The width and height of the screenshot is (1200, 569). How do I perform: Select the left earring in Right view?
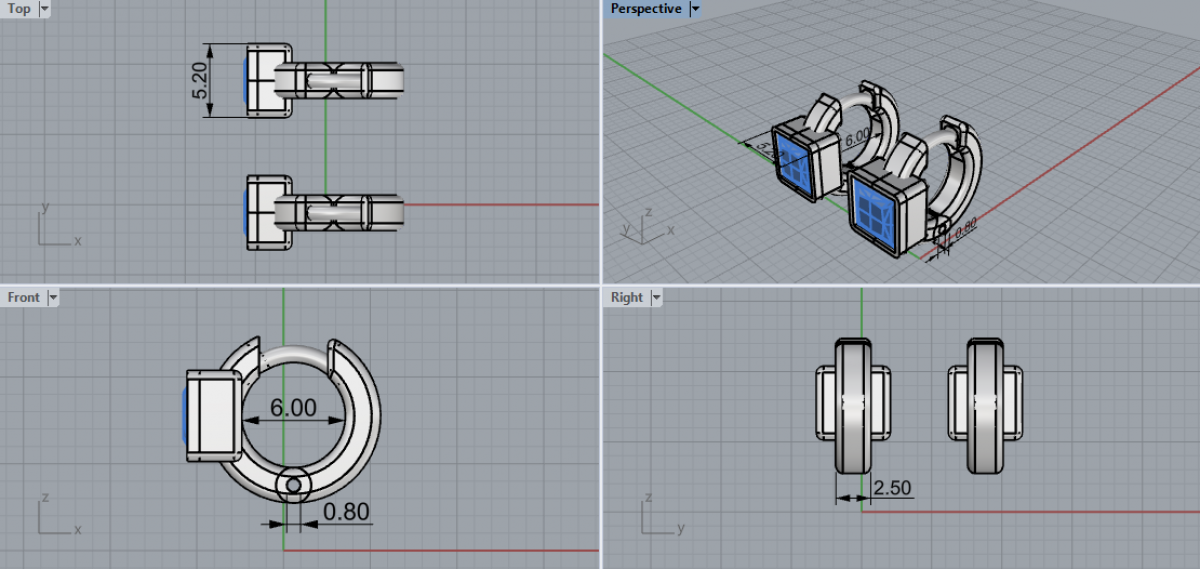853,405
